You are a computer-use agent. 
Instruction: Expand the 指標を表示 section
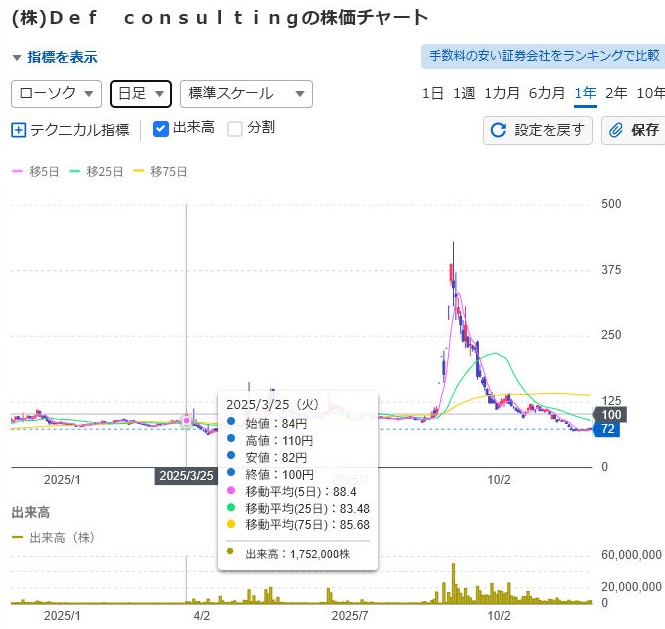pos(55,58)
